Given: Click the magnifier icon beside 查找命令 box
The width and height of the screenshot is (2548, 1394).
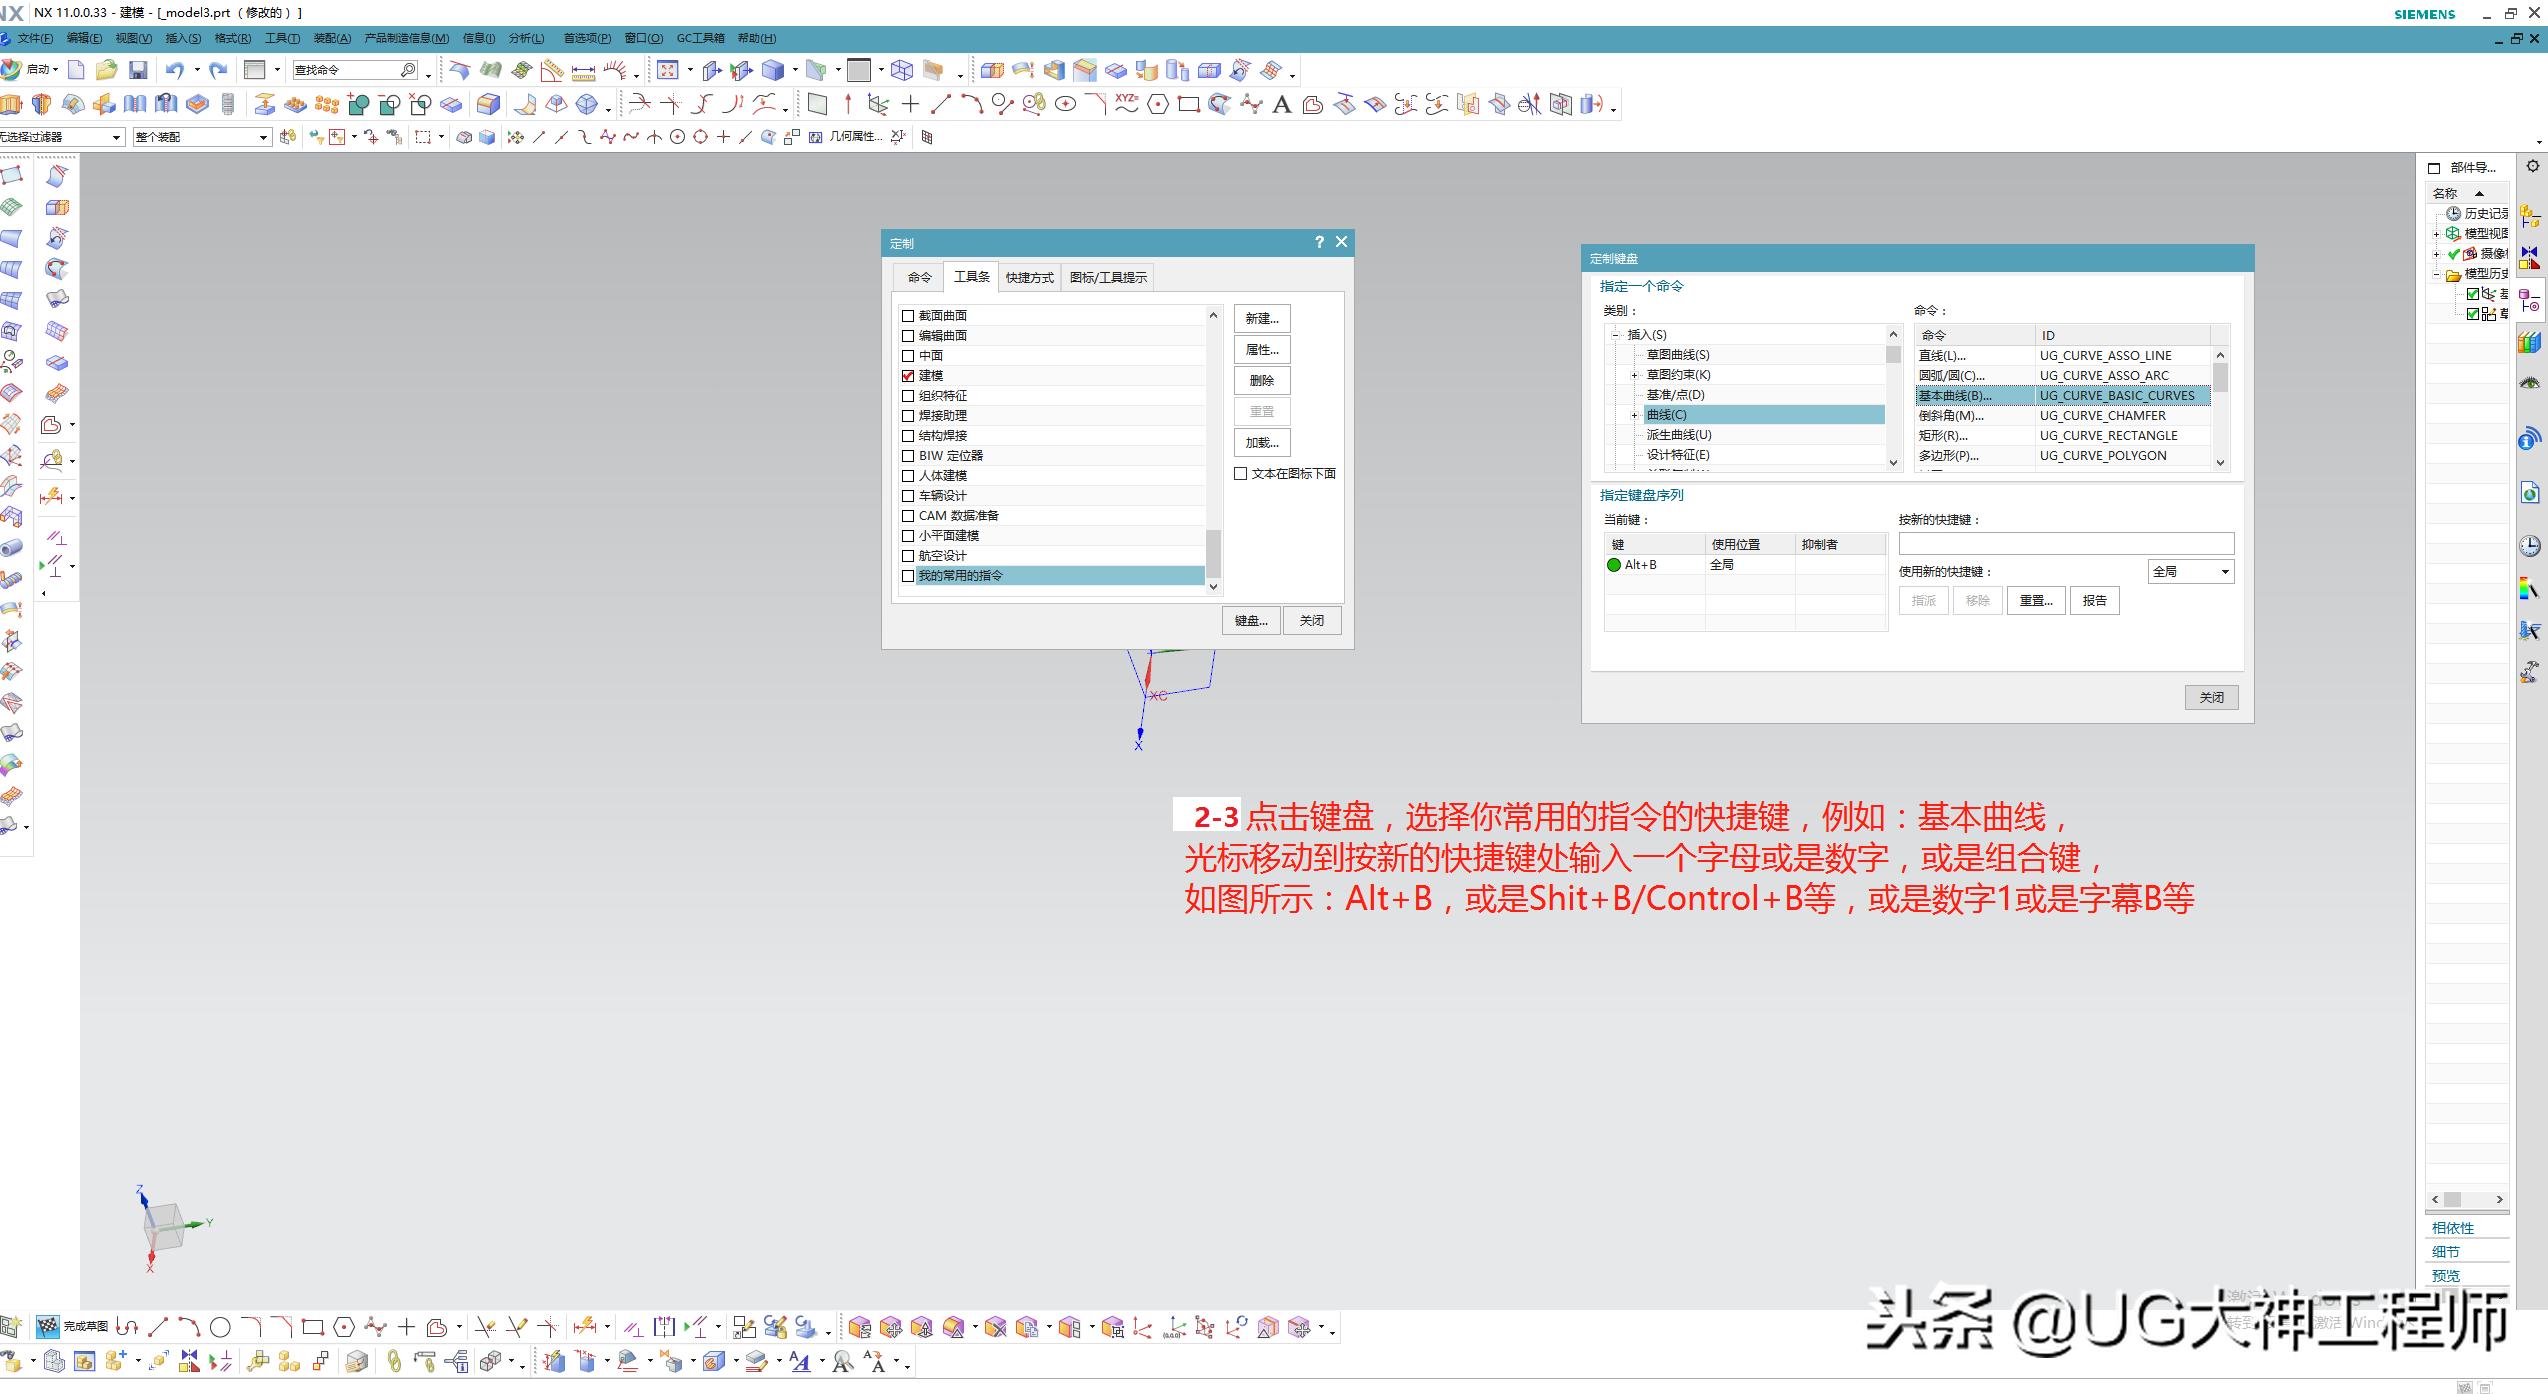Looking at the screenshot, I should (x=406, y=69).
